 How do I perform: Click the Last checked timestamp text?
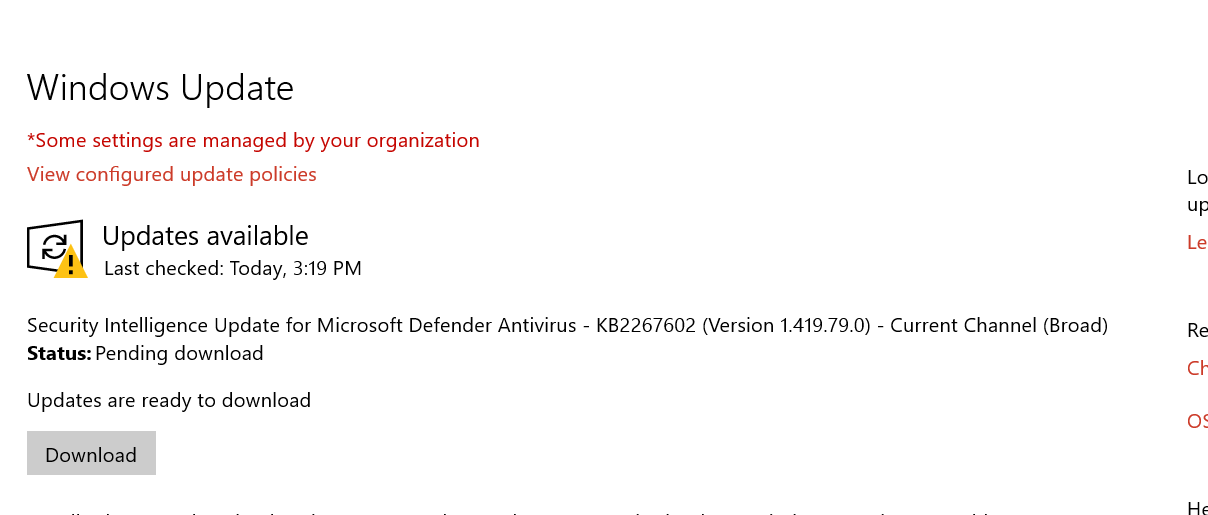(233, 268)
